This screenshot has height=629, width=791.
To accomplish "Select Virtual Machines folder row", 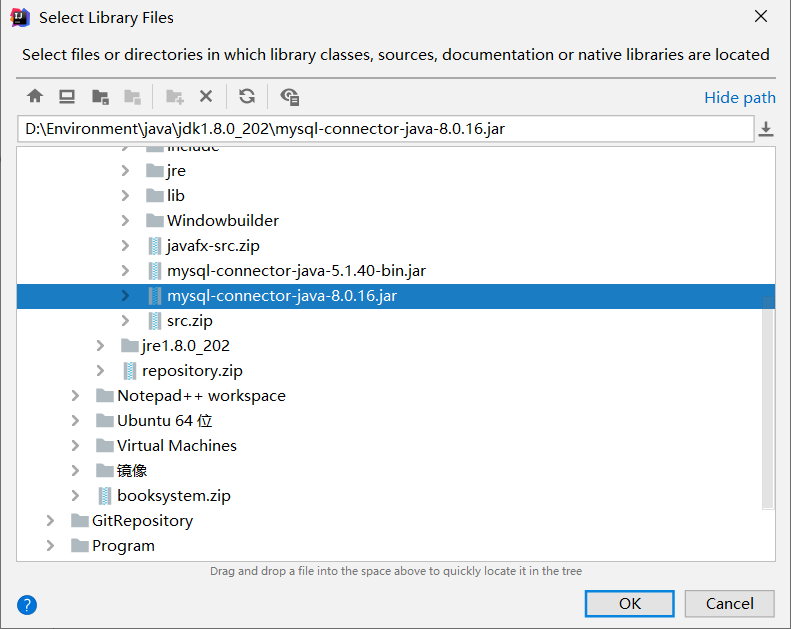I will coord(396,445).
